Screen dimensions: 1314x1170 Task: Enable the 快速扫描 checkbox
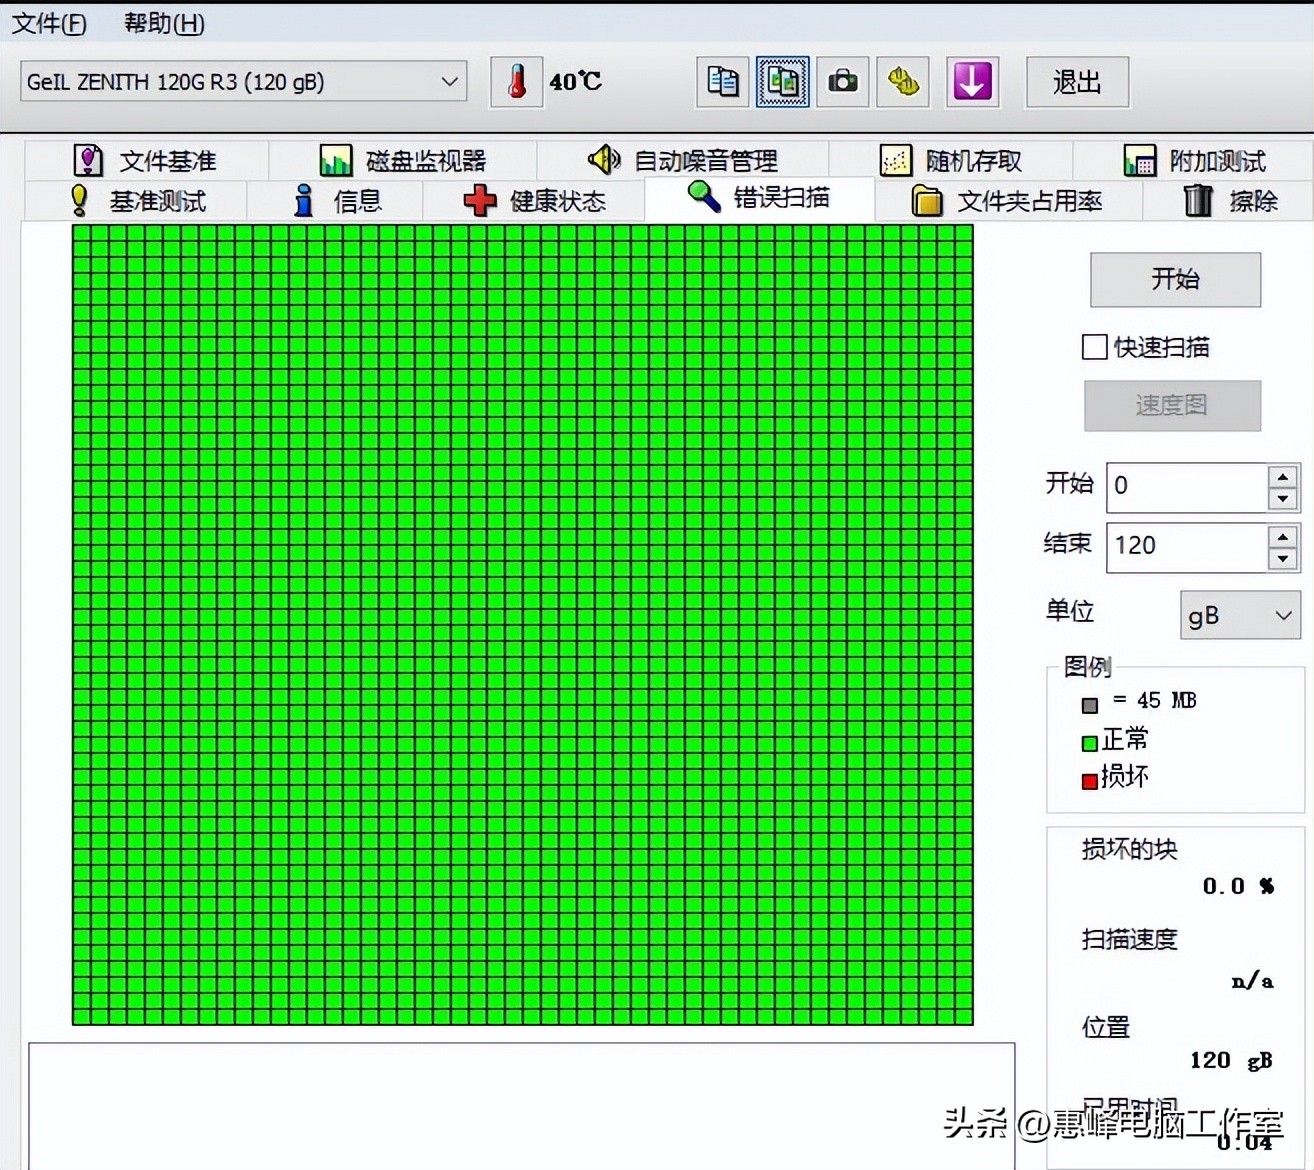coord(1095,347)
